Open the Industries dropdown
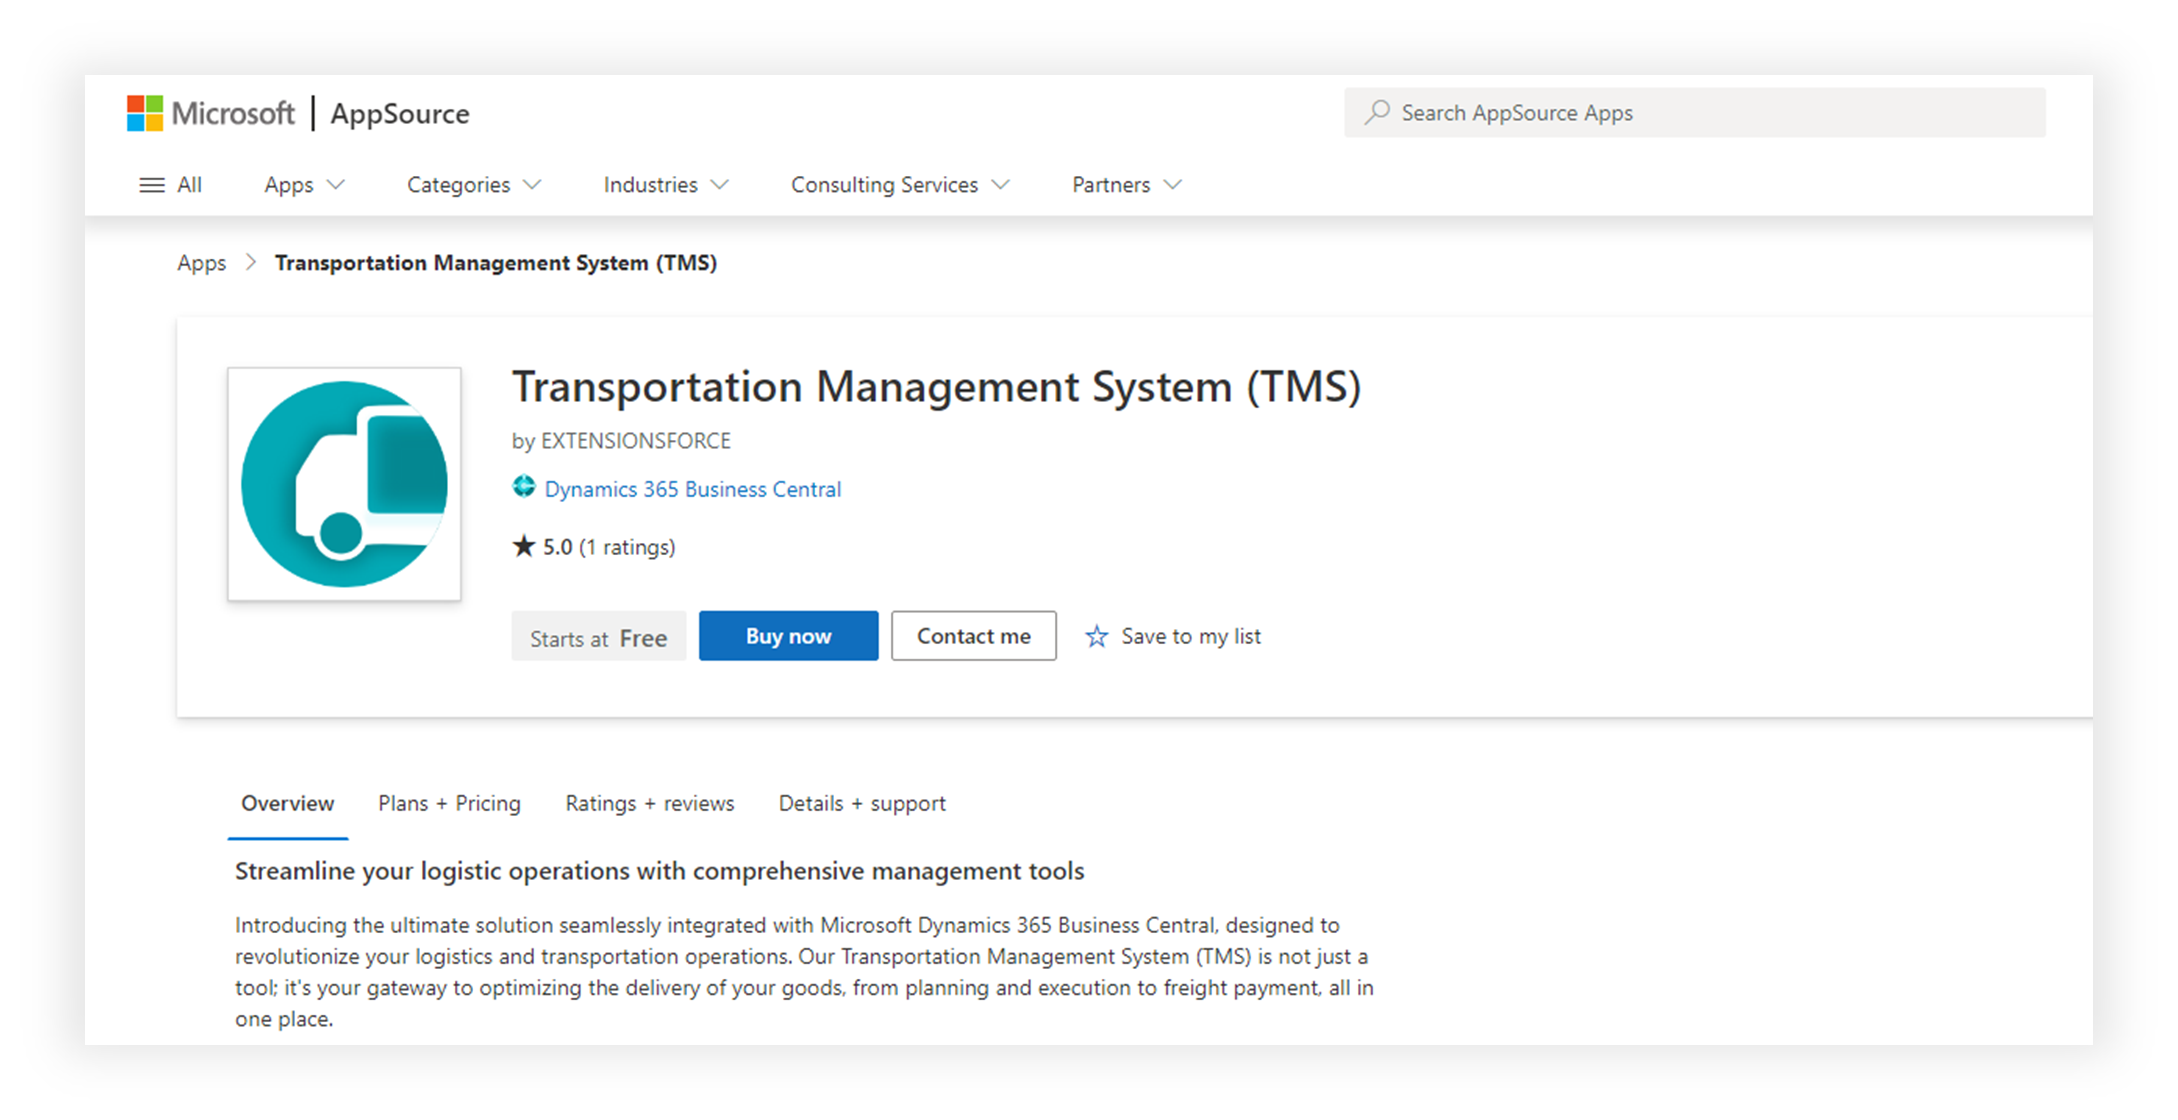Viewport: 2178px width, 1120px height. 664,184
